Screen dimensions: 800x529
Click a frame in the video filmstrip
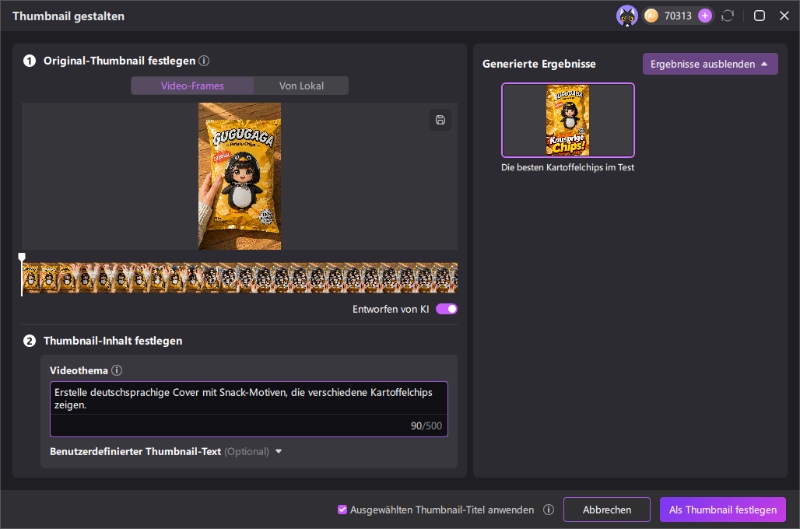[240, 278]
